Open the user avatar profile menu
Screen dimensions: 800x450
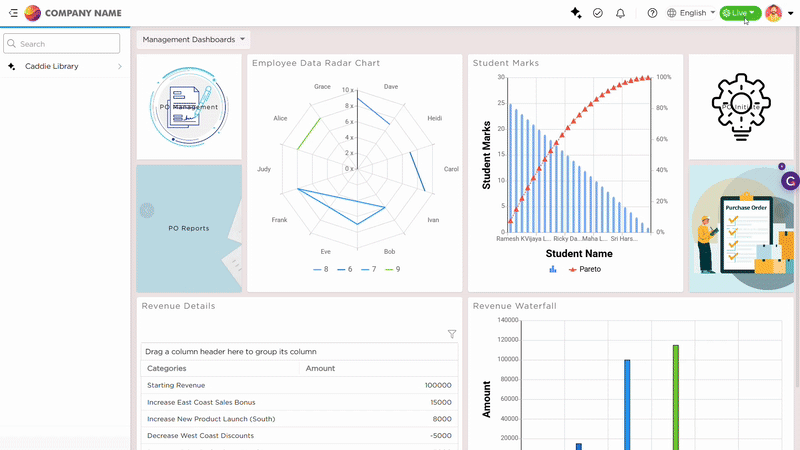click(x=774, y=13)
